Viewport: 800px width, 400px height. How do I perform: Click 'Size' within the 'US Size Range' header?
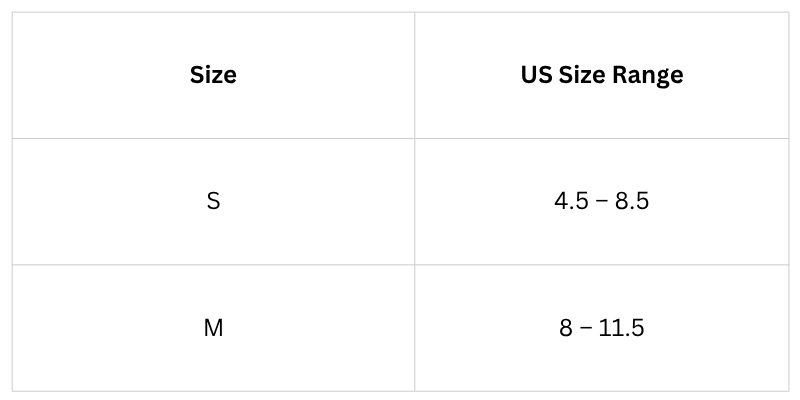coord(584,75)
